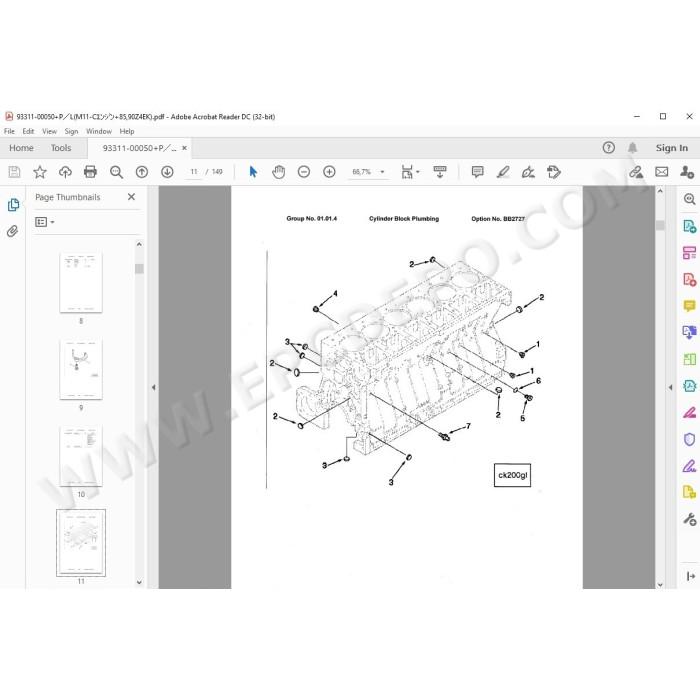The height and width of the screenshot is (700, 700).
Task: Click thumbnail panel scroll down arrow
Action: [139, 582]
